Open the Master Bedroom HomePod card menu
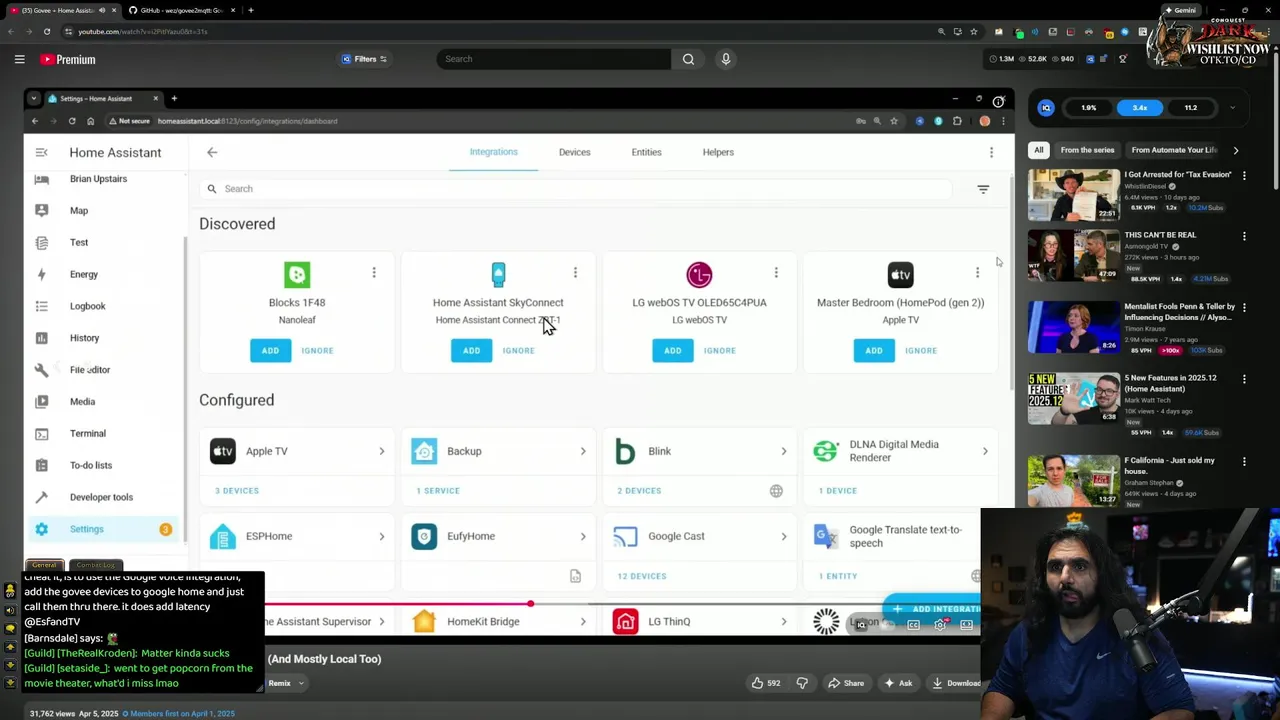Screen dimensions: 1280x720 (x=977, y=272)
